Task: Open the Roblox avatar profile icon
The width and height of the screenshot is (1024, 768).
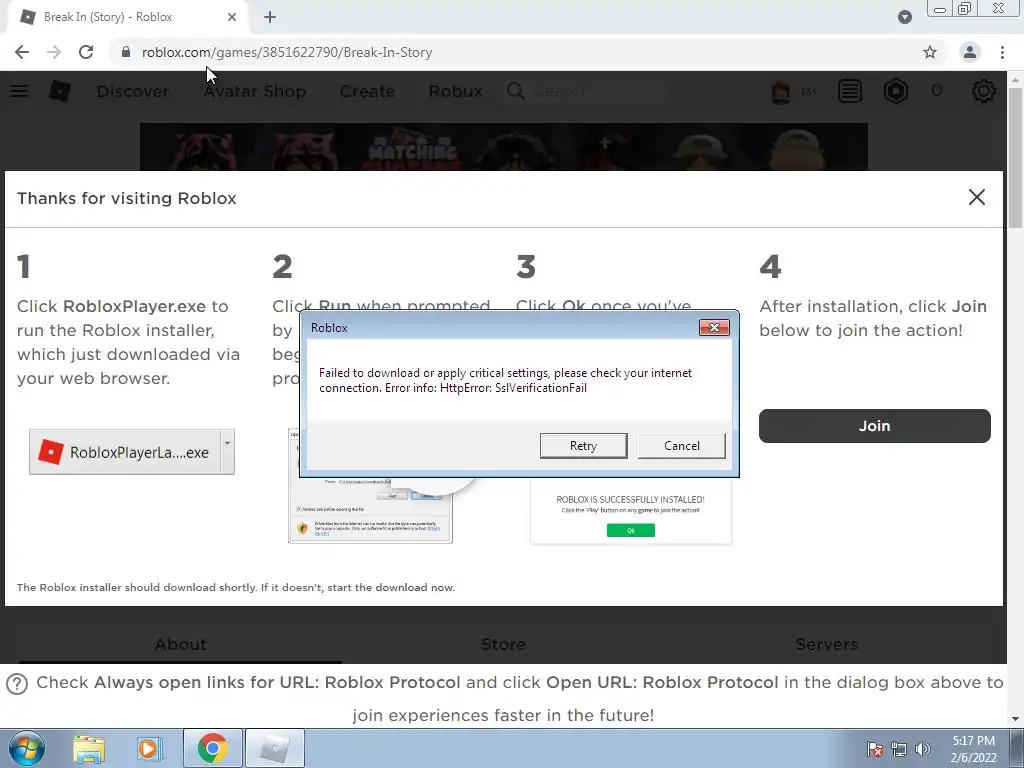Action: coord(780,91)
